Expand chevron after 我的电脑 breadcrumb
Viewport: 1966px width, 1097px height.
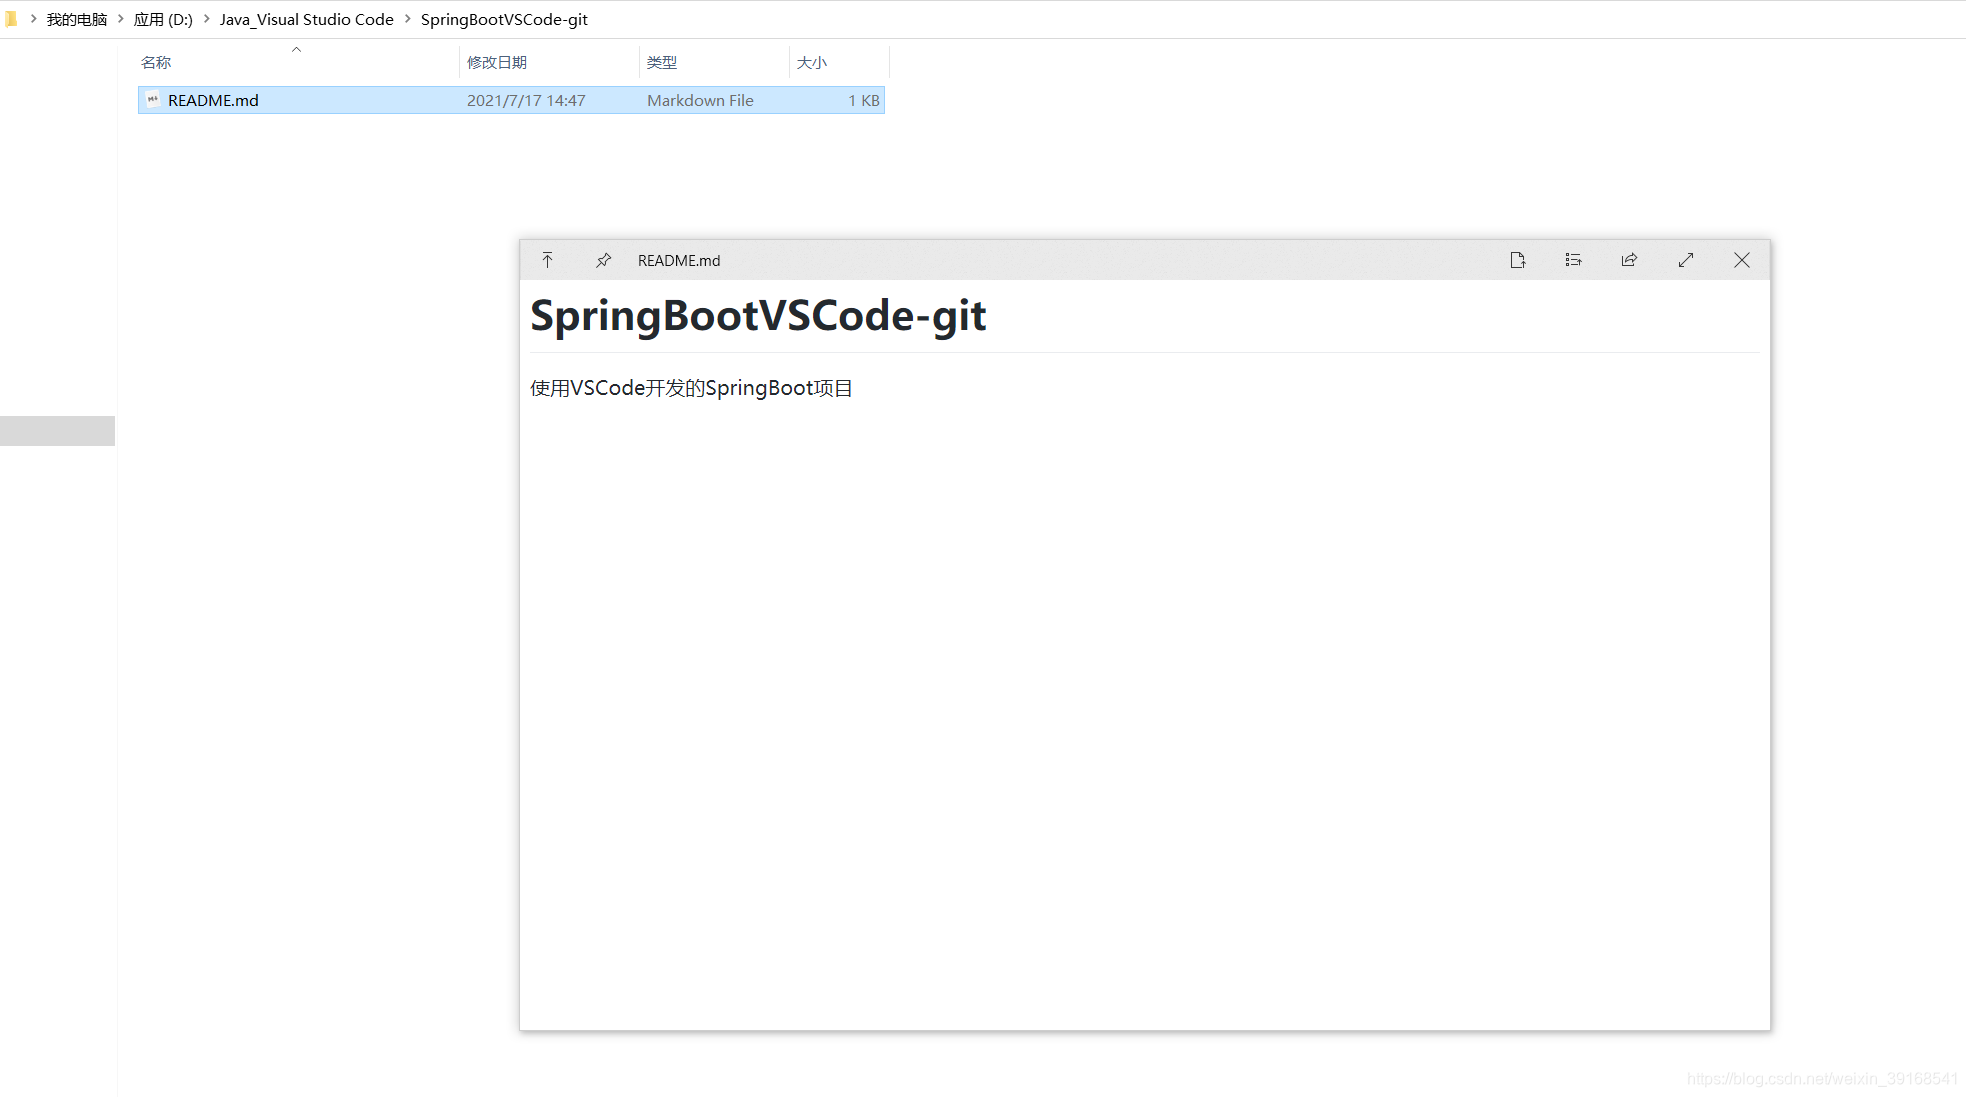pyautogui.click(x=121, y=19)
